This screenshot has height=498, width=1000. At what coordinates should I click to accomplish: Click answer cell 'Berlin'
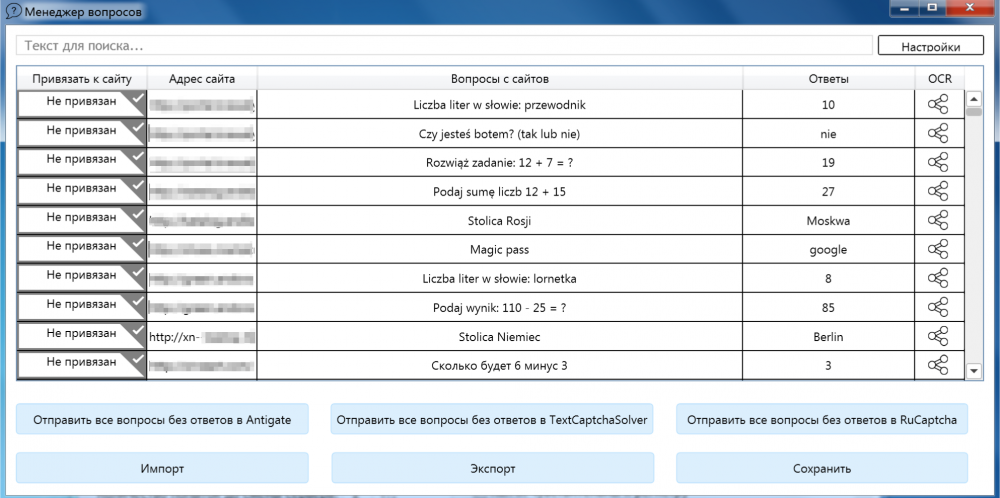pyautogui.click(x=828, y=337)
